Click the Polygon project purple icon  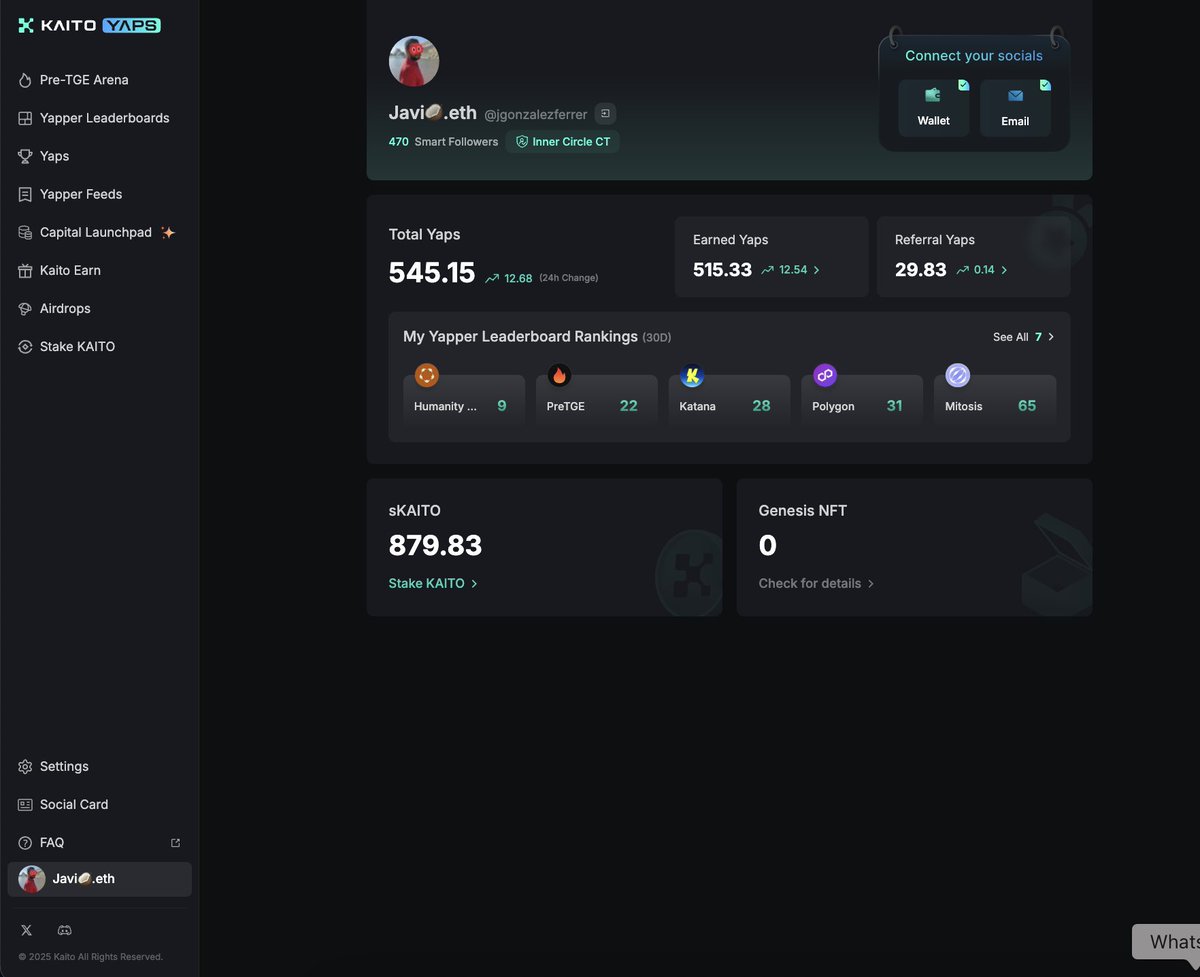[825, 376]
